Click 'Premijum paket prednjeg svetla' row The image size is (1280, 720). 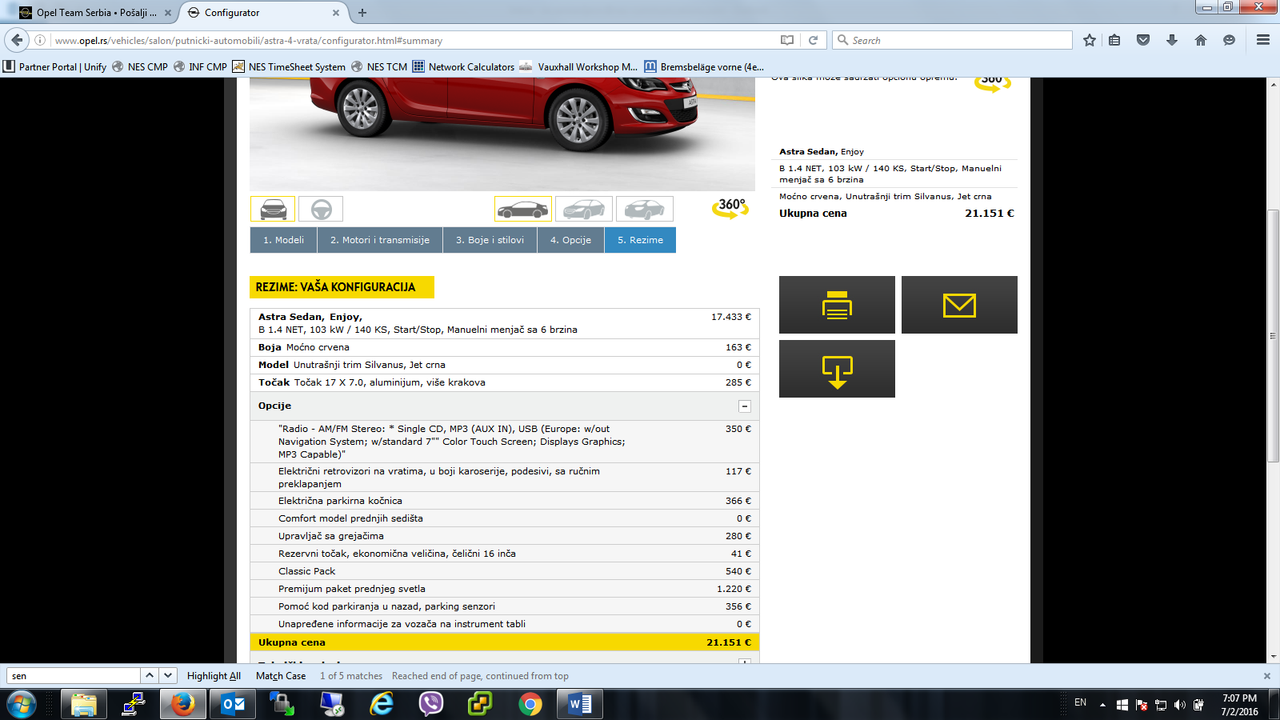coord(504,589)
